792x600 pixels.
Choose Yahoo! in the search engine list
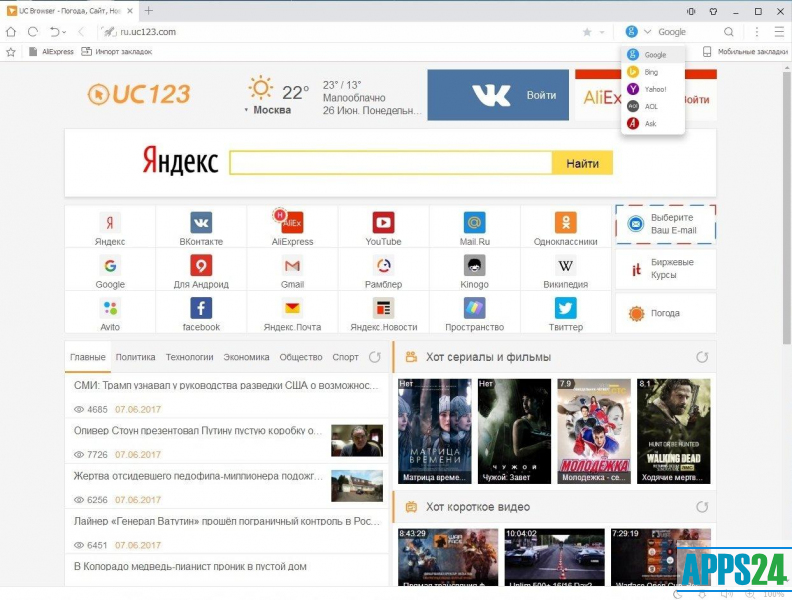point(655,89)
